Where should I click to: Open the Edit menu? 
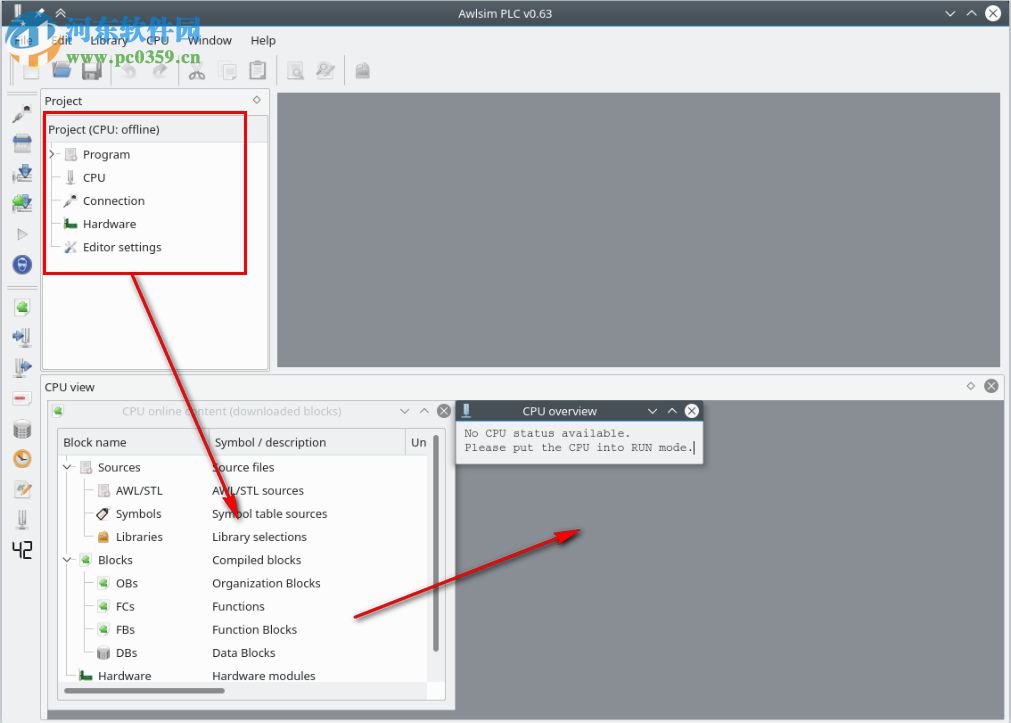click(x=61, y=40)
